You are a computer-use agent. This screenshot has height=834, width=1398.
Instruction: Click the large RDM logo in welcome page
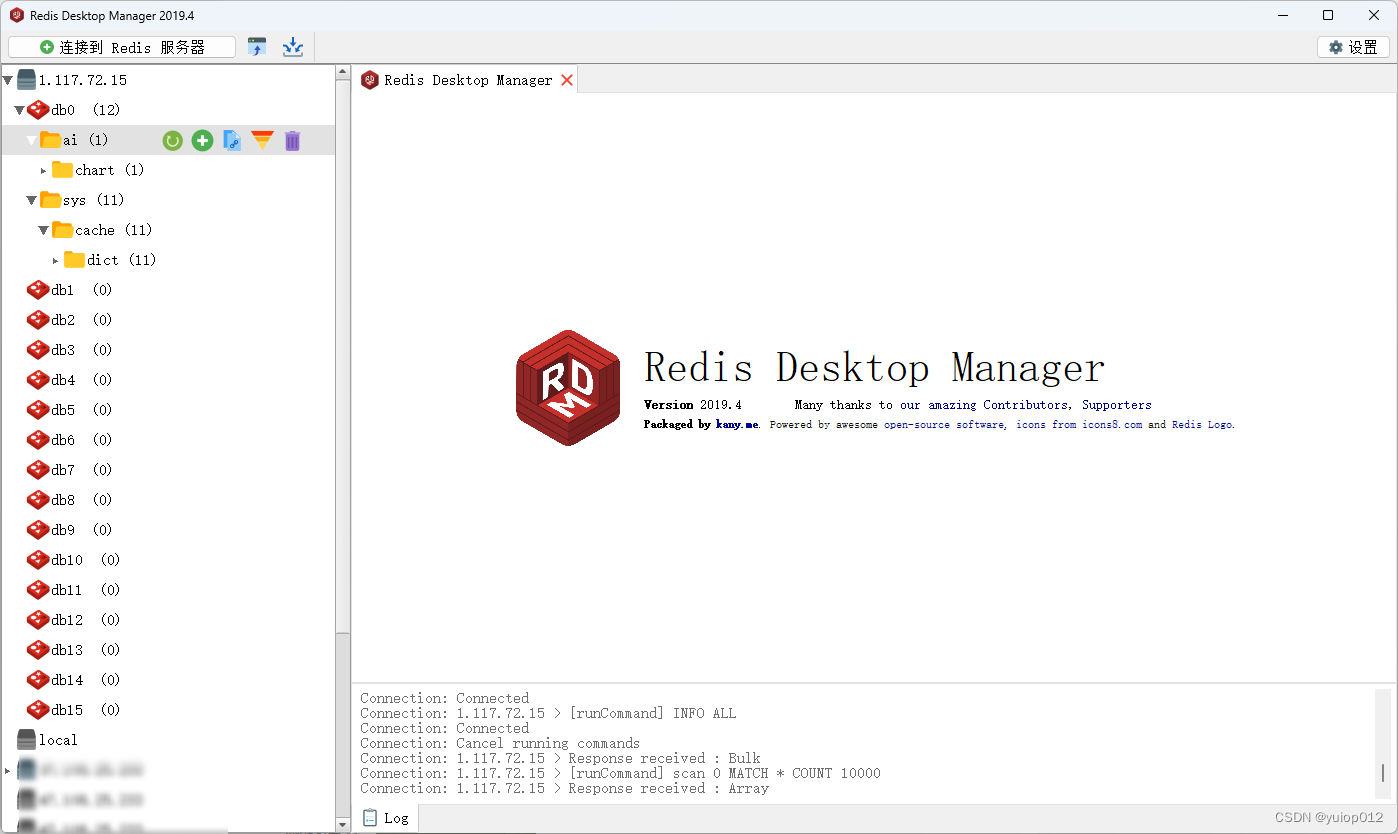(x=568, y=388)
